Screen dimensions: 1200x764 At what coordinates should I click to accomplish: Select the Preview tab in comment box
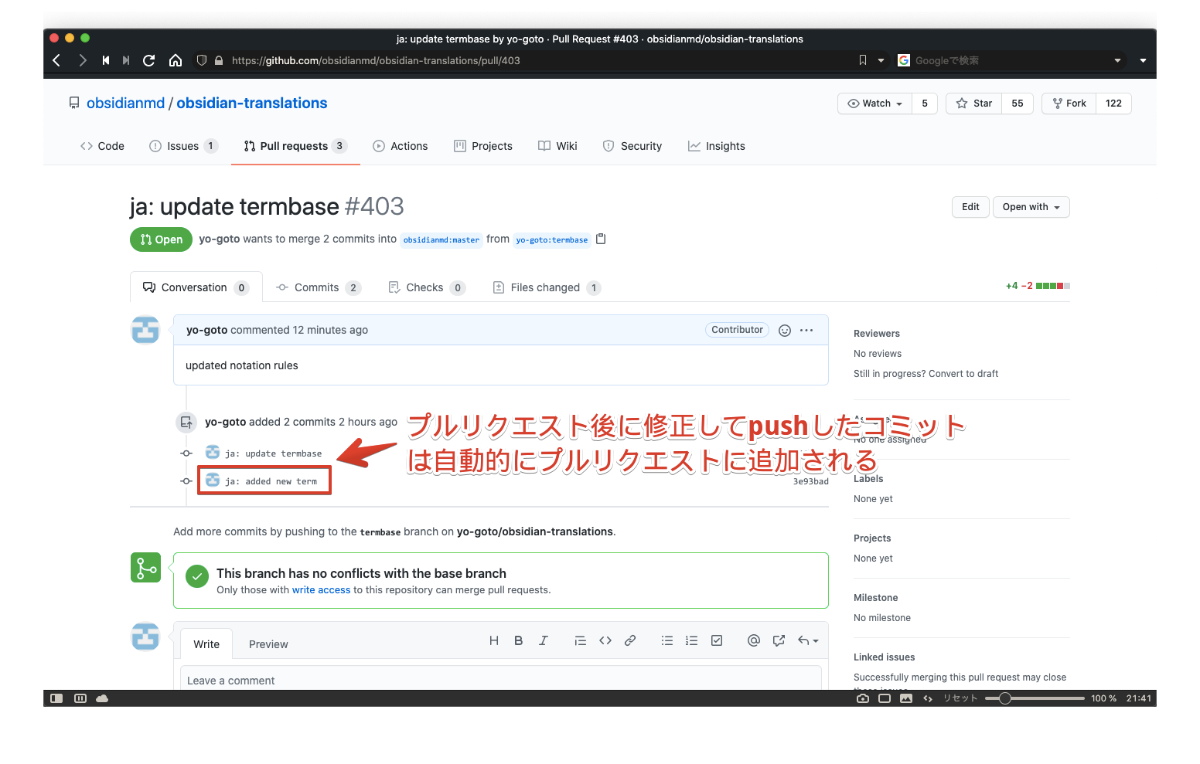pyautogui.click(x=268, y=644)
